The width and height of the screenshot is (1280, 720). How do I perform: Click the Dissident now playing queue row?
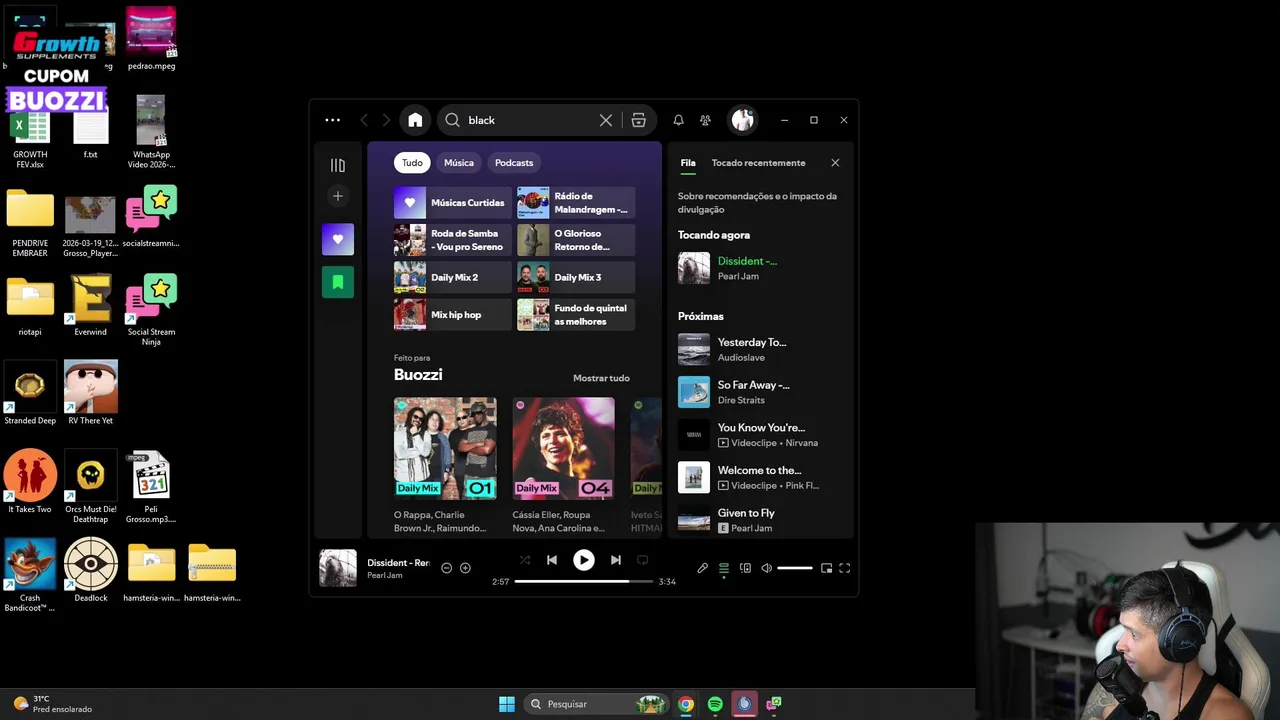[760, 268]
